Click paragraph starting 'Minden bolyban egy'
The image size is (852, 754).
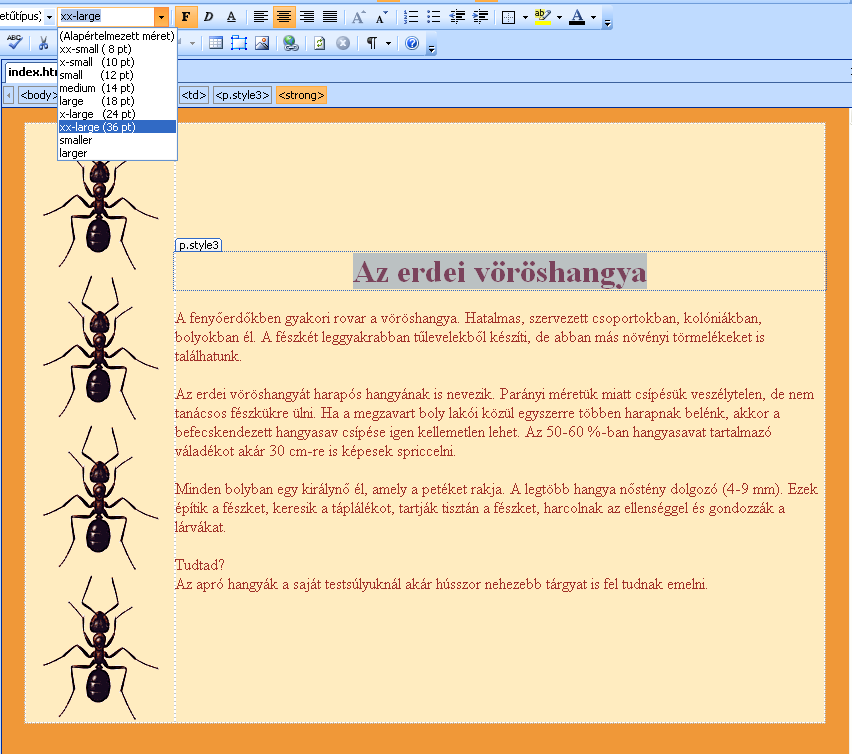pyautogui.click(x=496, y=508)
